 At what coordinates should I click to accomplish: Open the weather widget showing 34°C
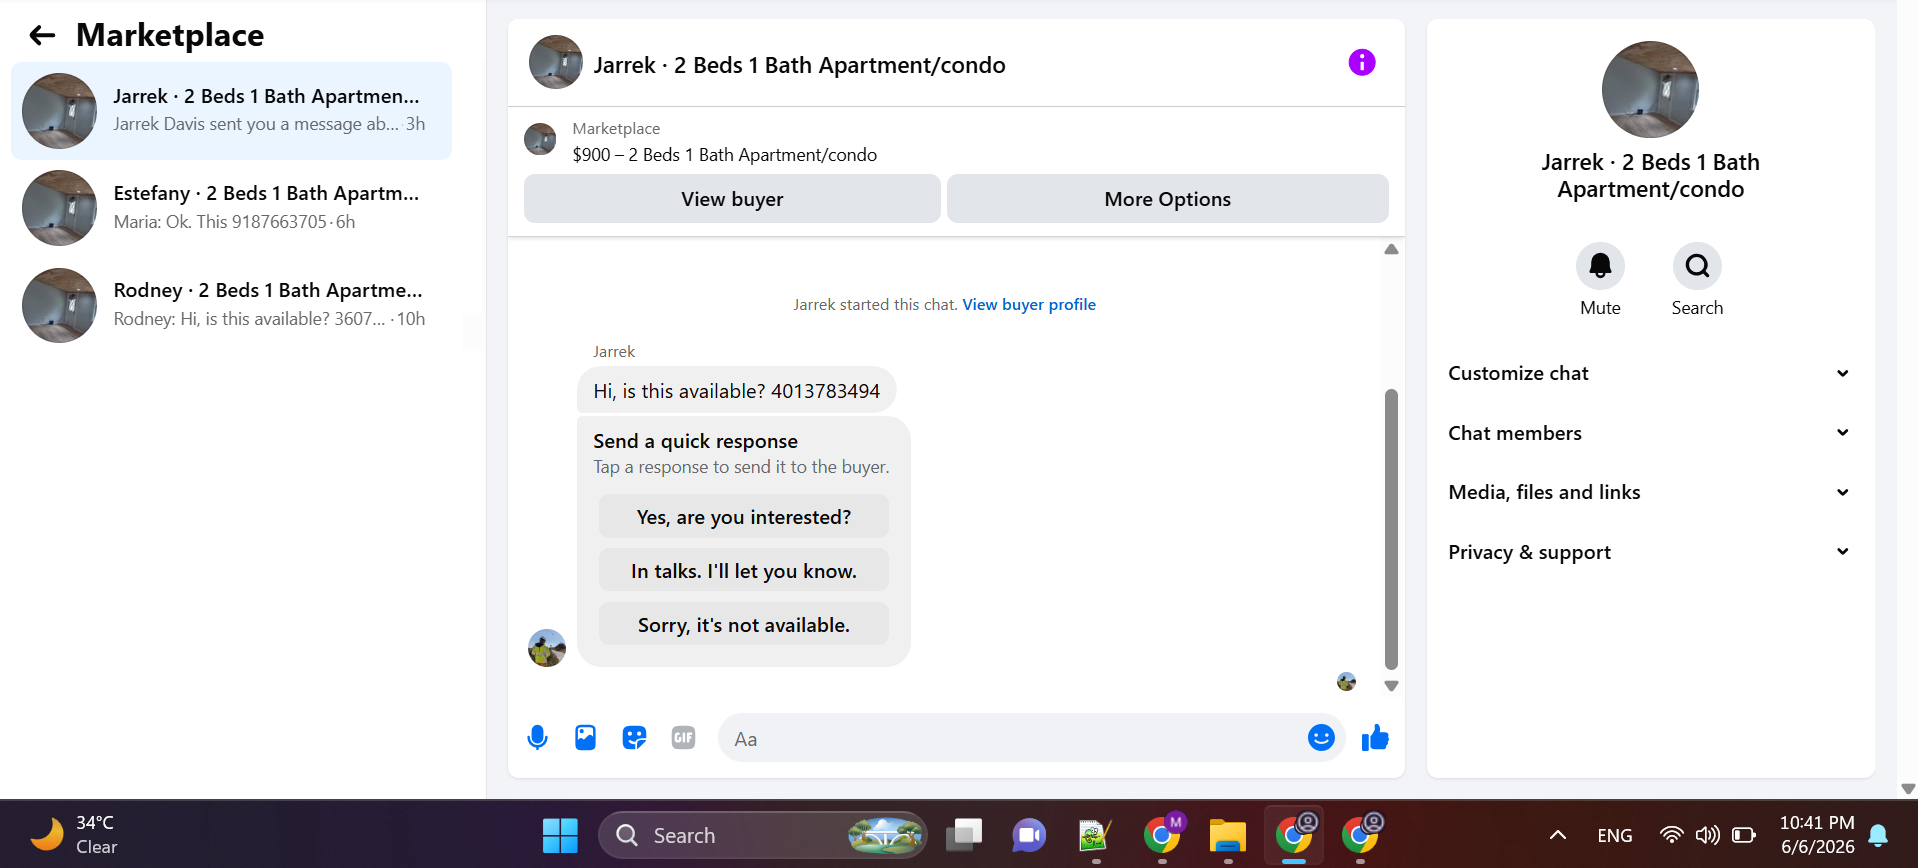click(74, 835)
